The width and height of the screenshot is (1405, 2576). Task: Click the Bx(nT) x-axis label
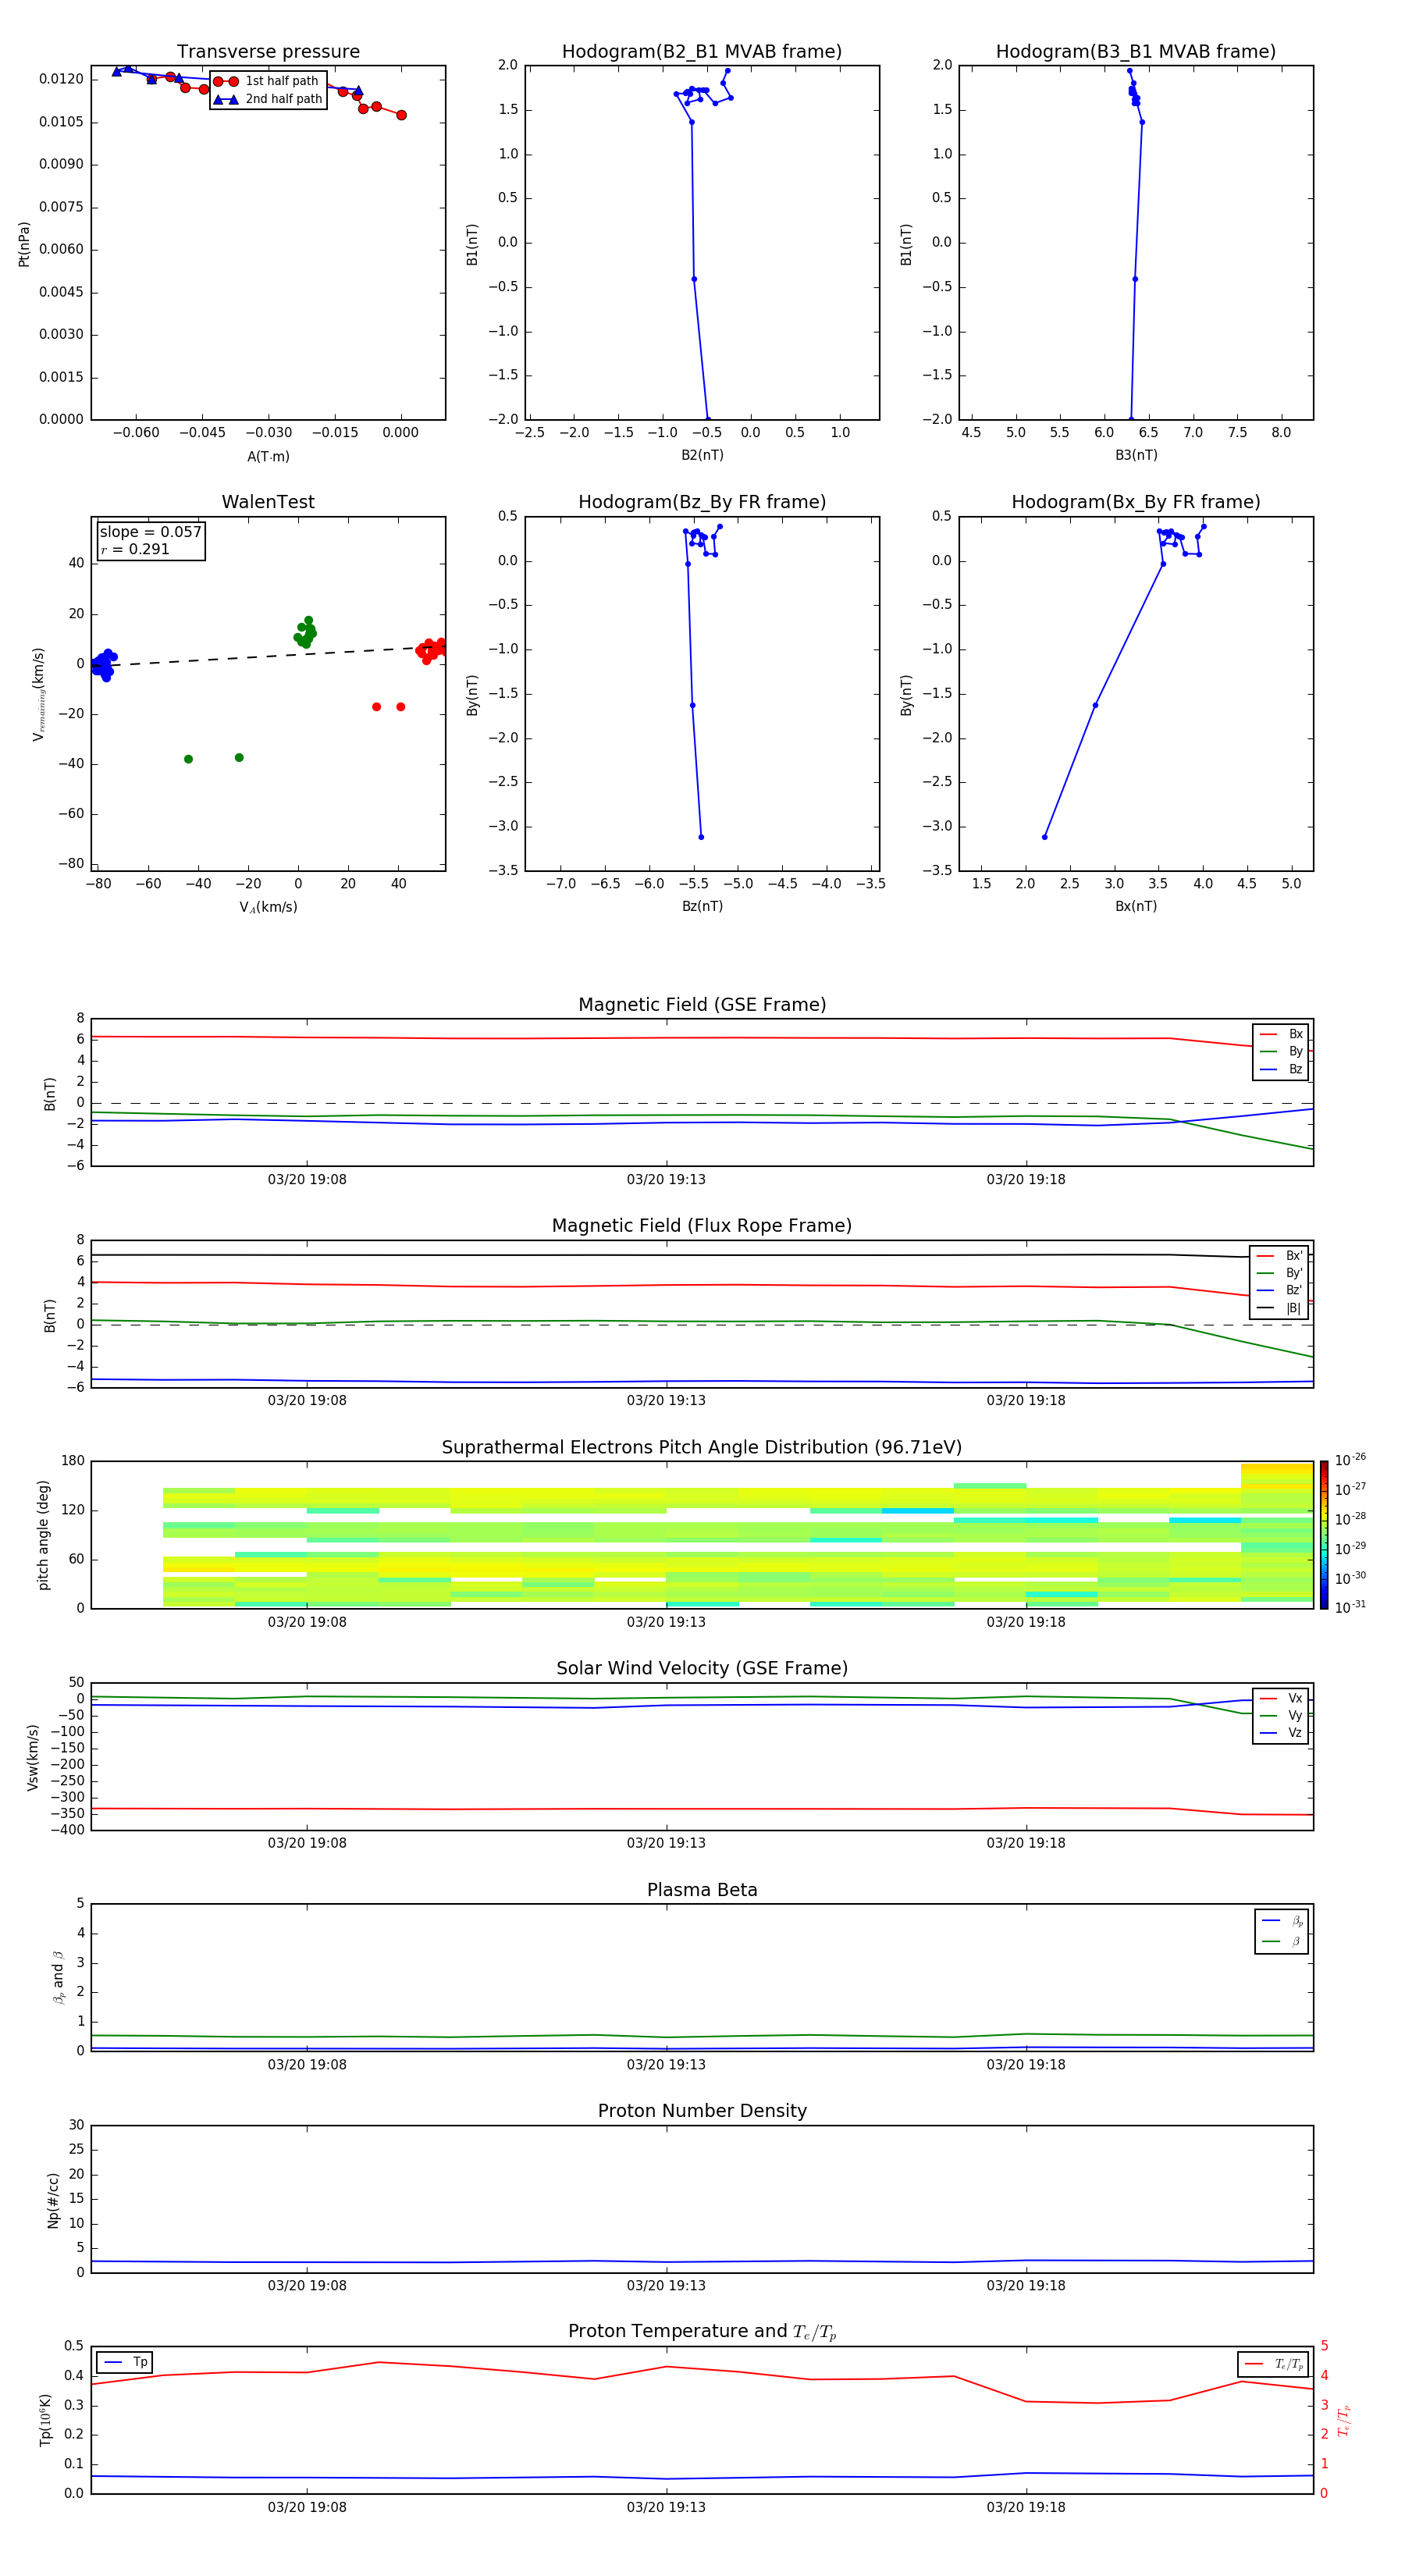pos(1136,906)
